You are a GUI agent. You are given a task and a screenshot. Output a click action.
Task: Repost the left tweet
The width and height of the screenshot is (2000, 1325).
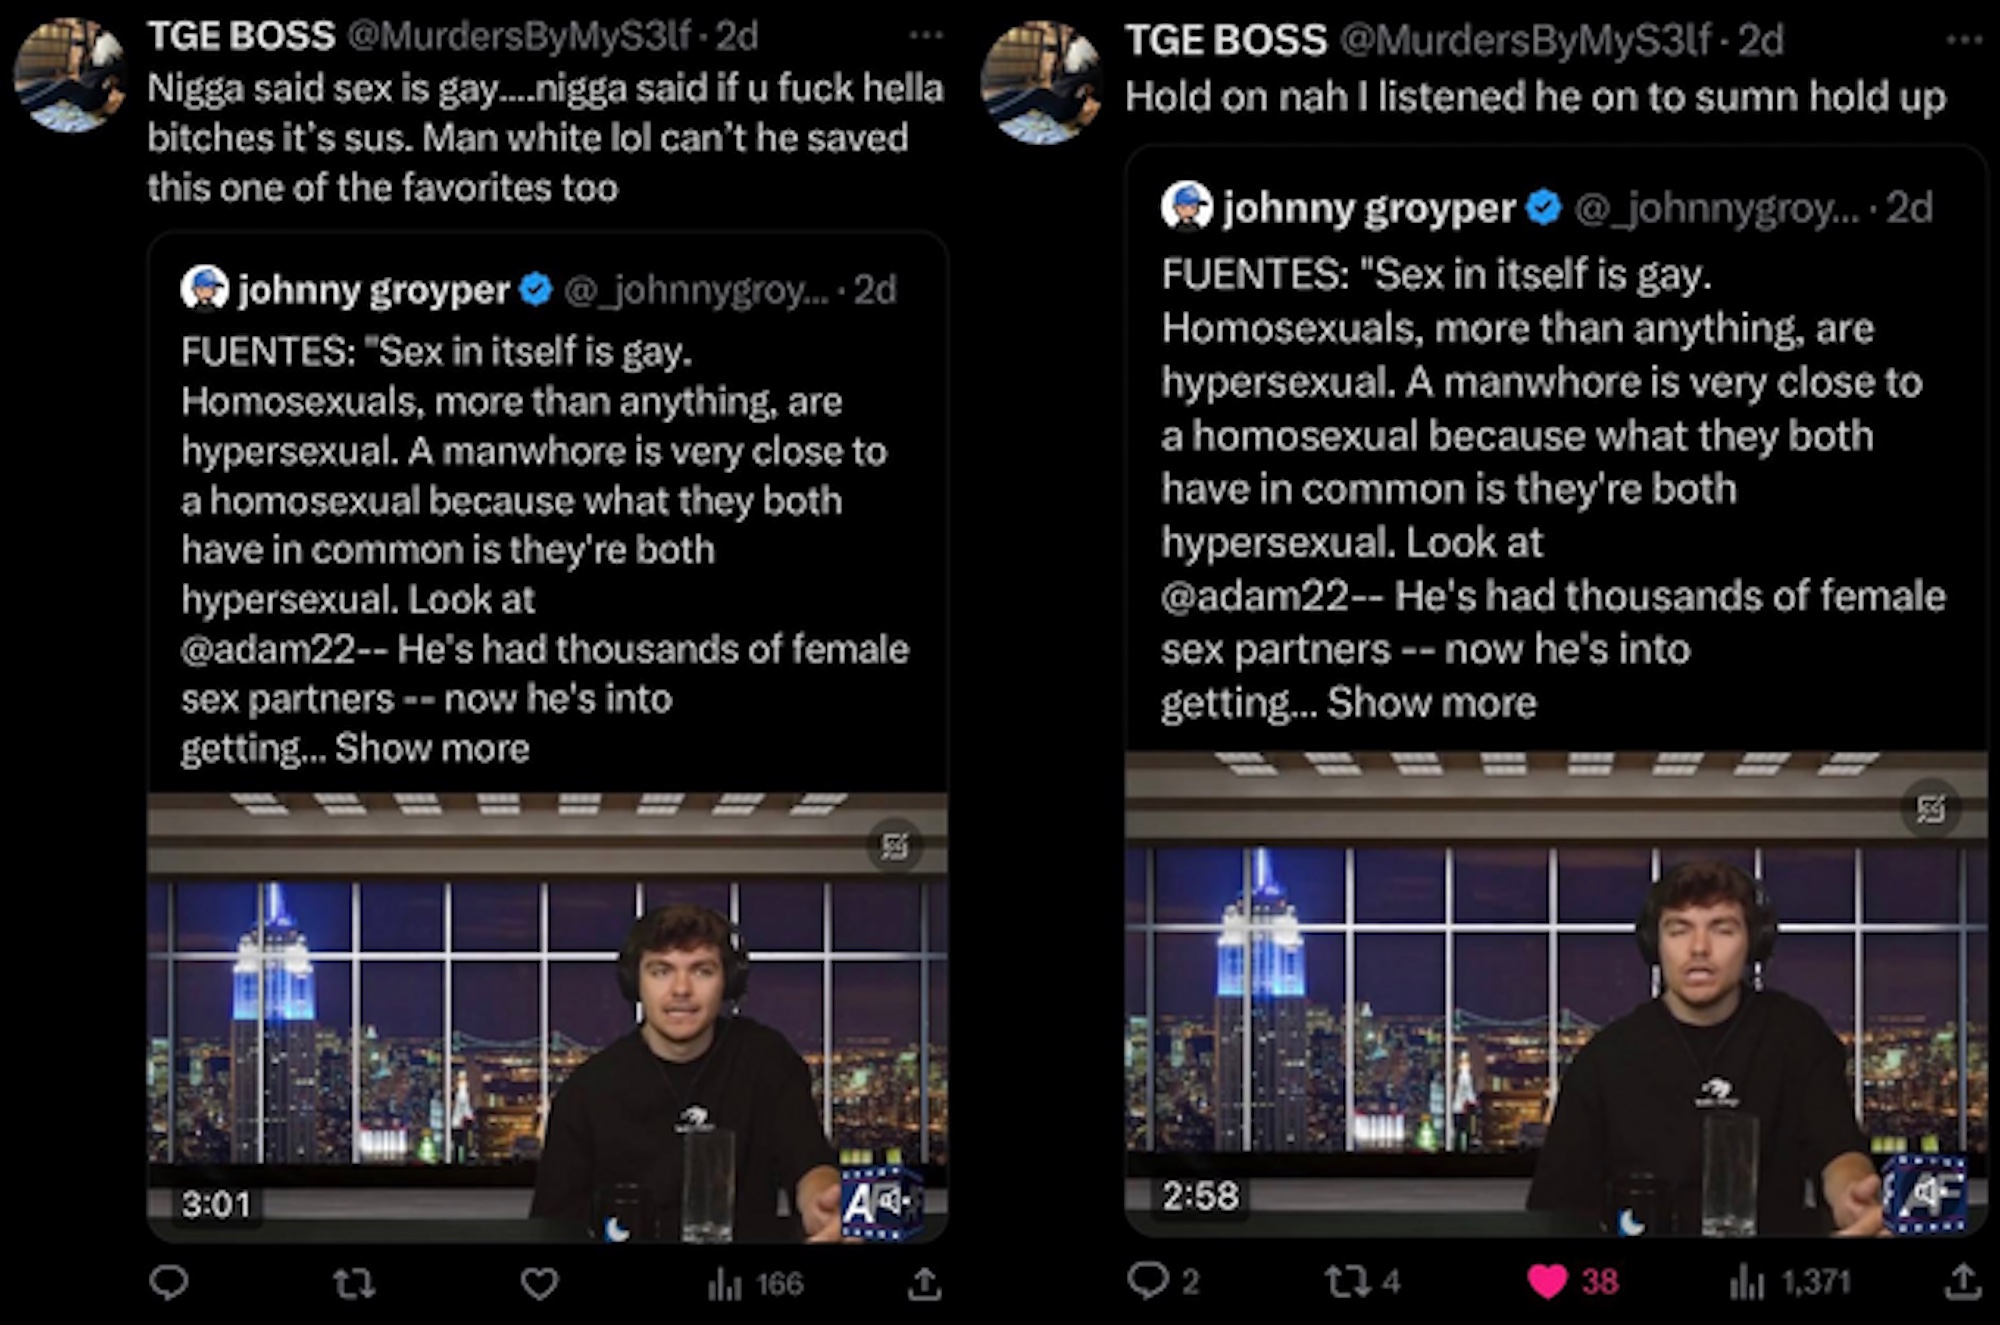353,1283
